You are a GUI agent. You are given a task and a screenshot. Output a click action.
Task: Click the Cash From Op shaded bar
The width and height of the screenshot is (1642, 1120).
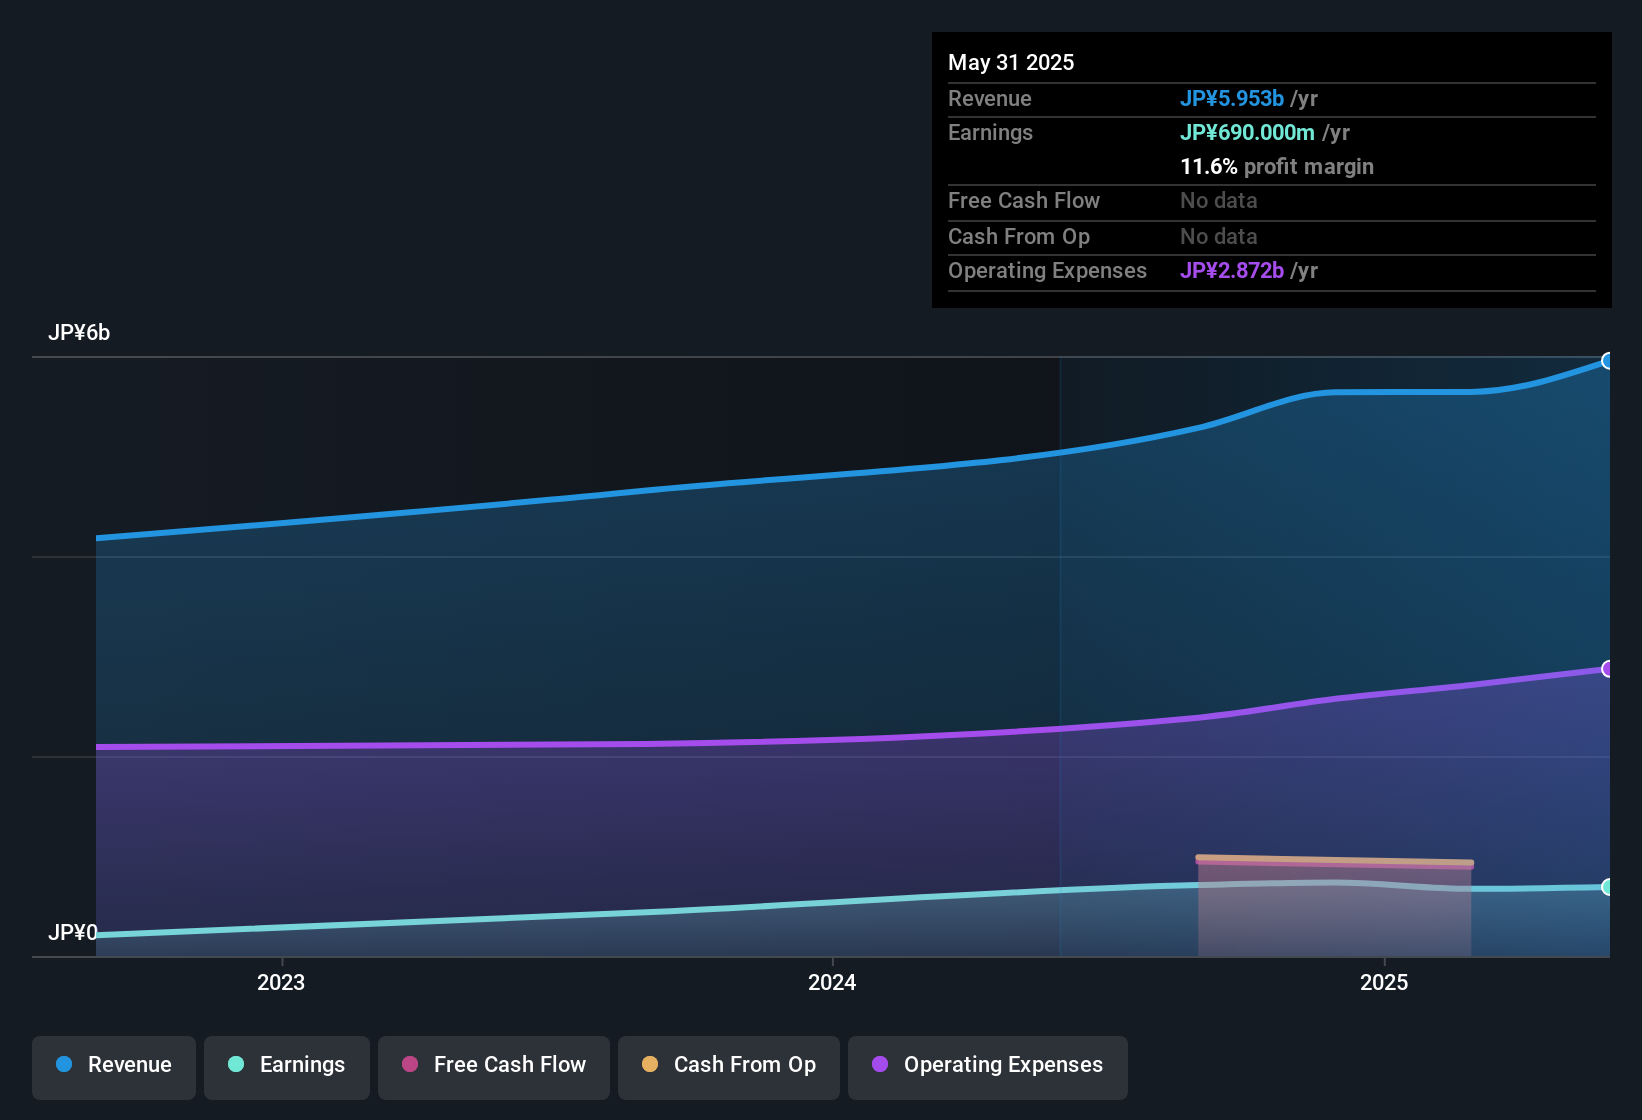(x=1334, y=908)
